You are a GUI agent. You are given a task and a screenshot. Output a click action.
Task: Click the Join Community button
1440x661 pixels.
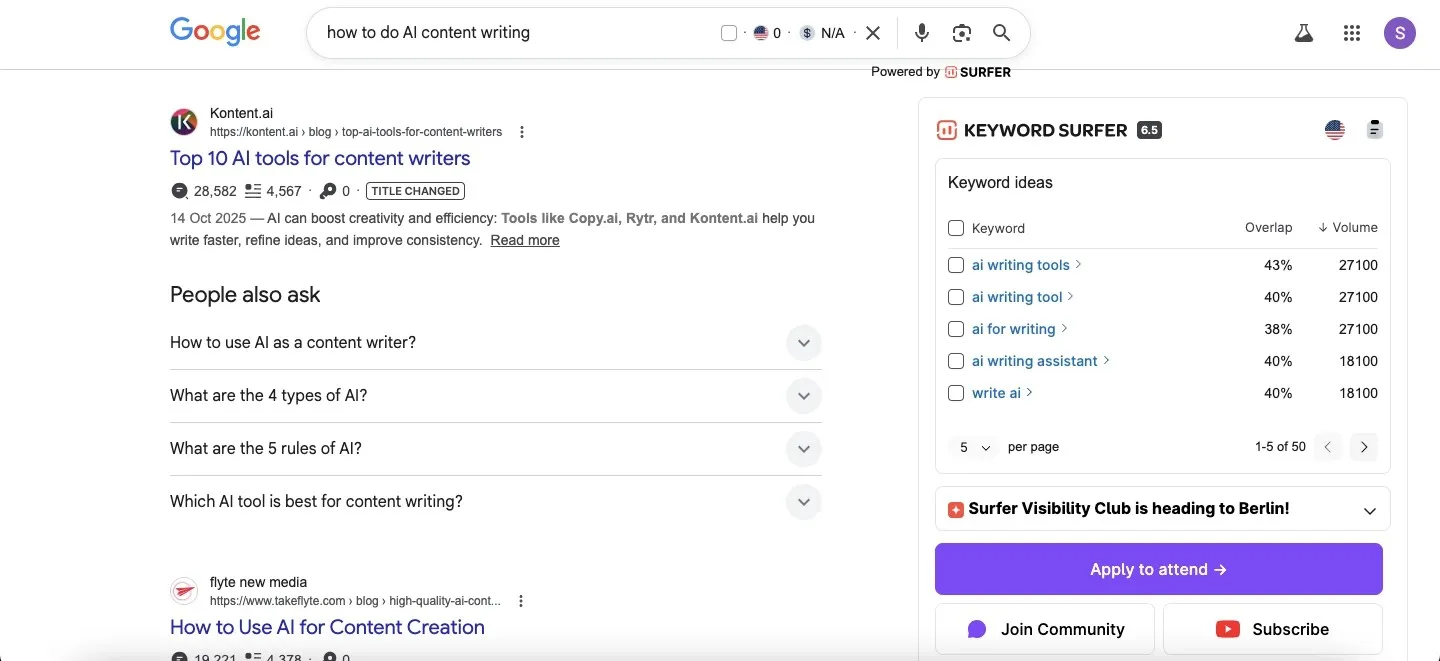[x=1045, y=629]
